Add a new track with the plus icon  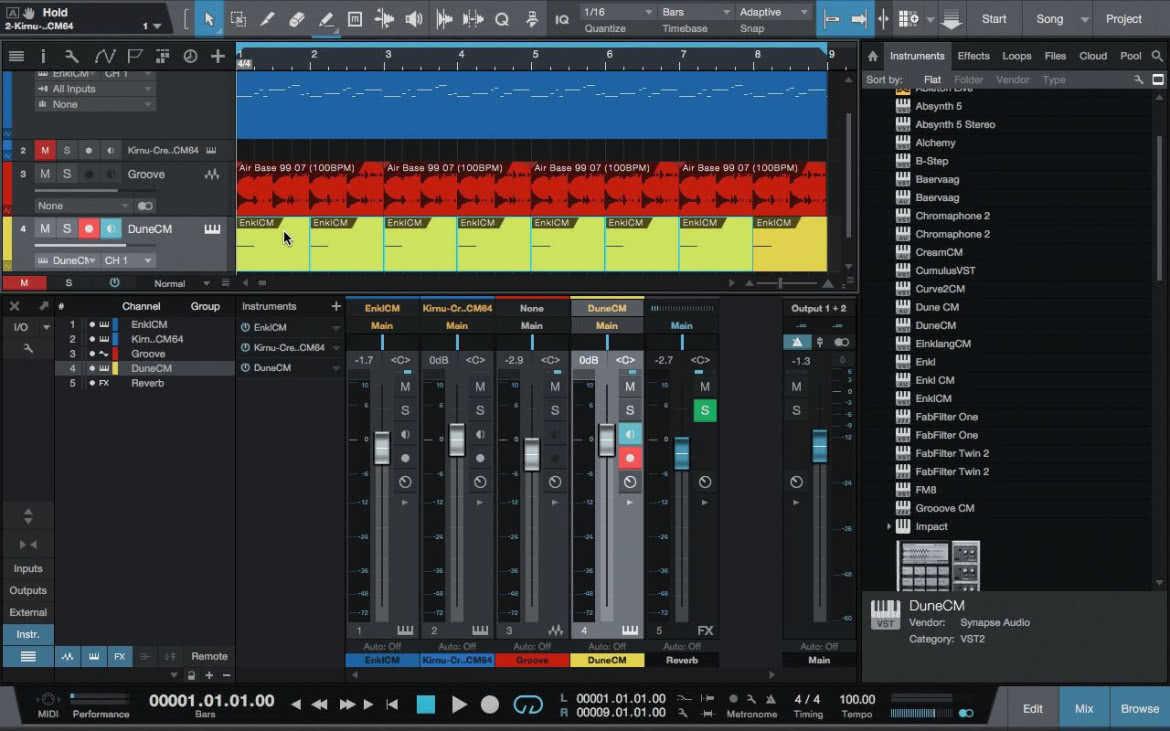[x=218, y=56]
